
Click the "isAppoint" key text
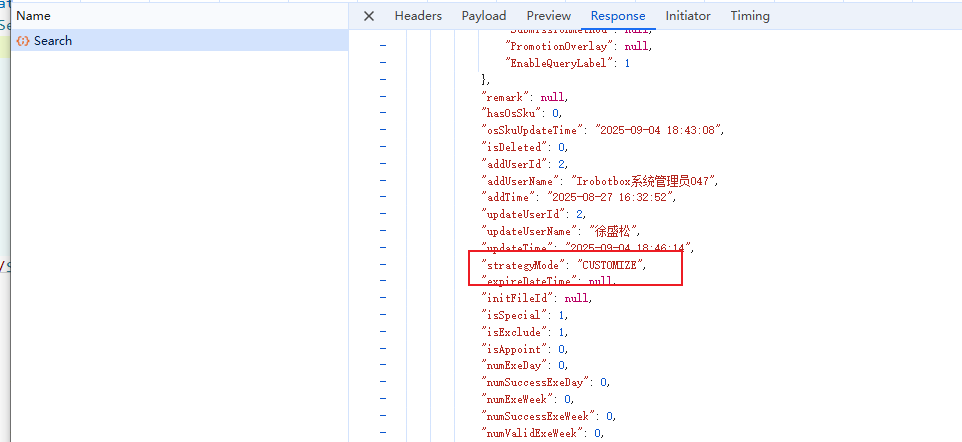click(x=514, y=349)
